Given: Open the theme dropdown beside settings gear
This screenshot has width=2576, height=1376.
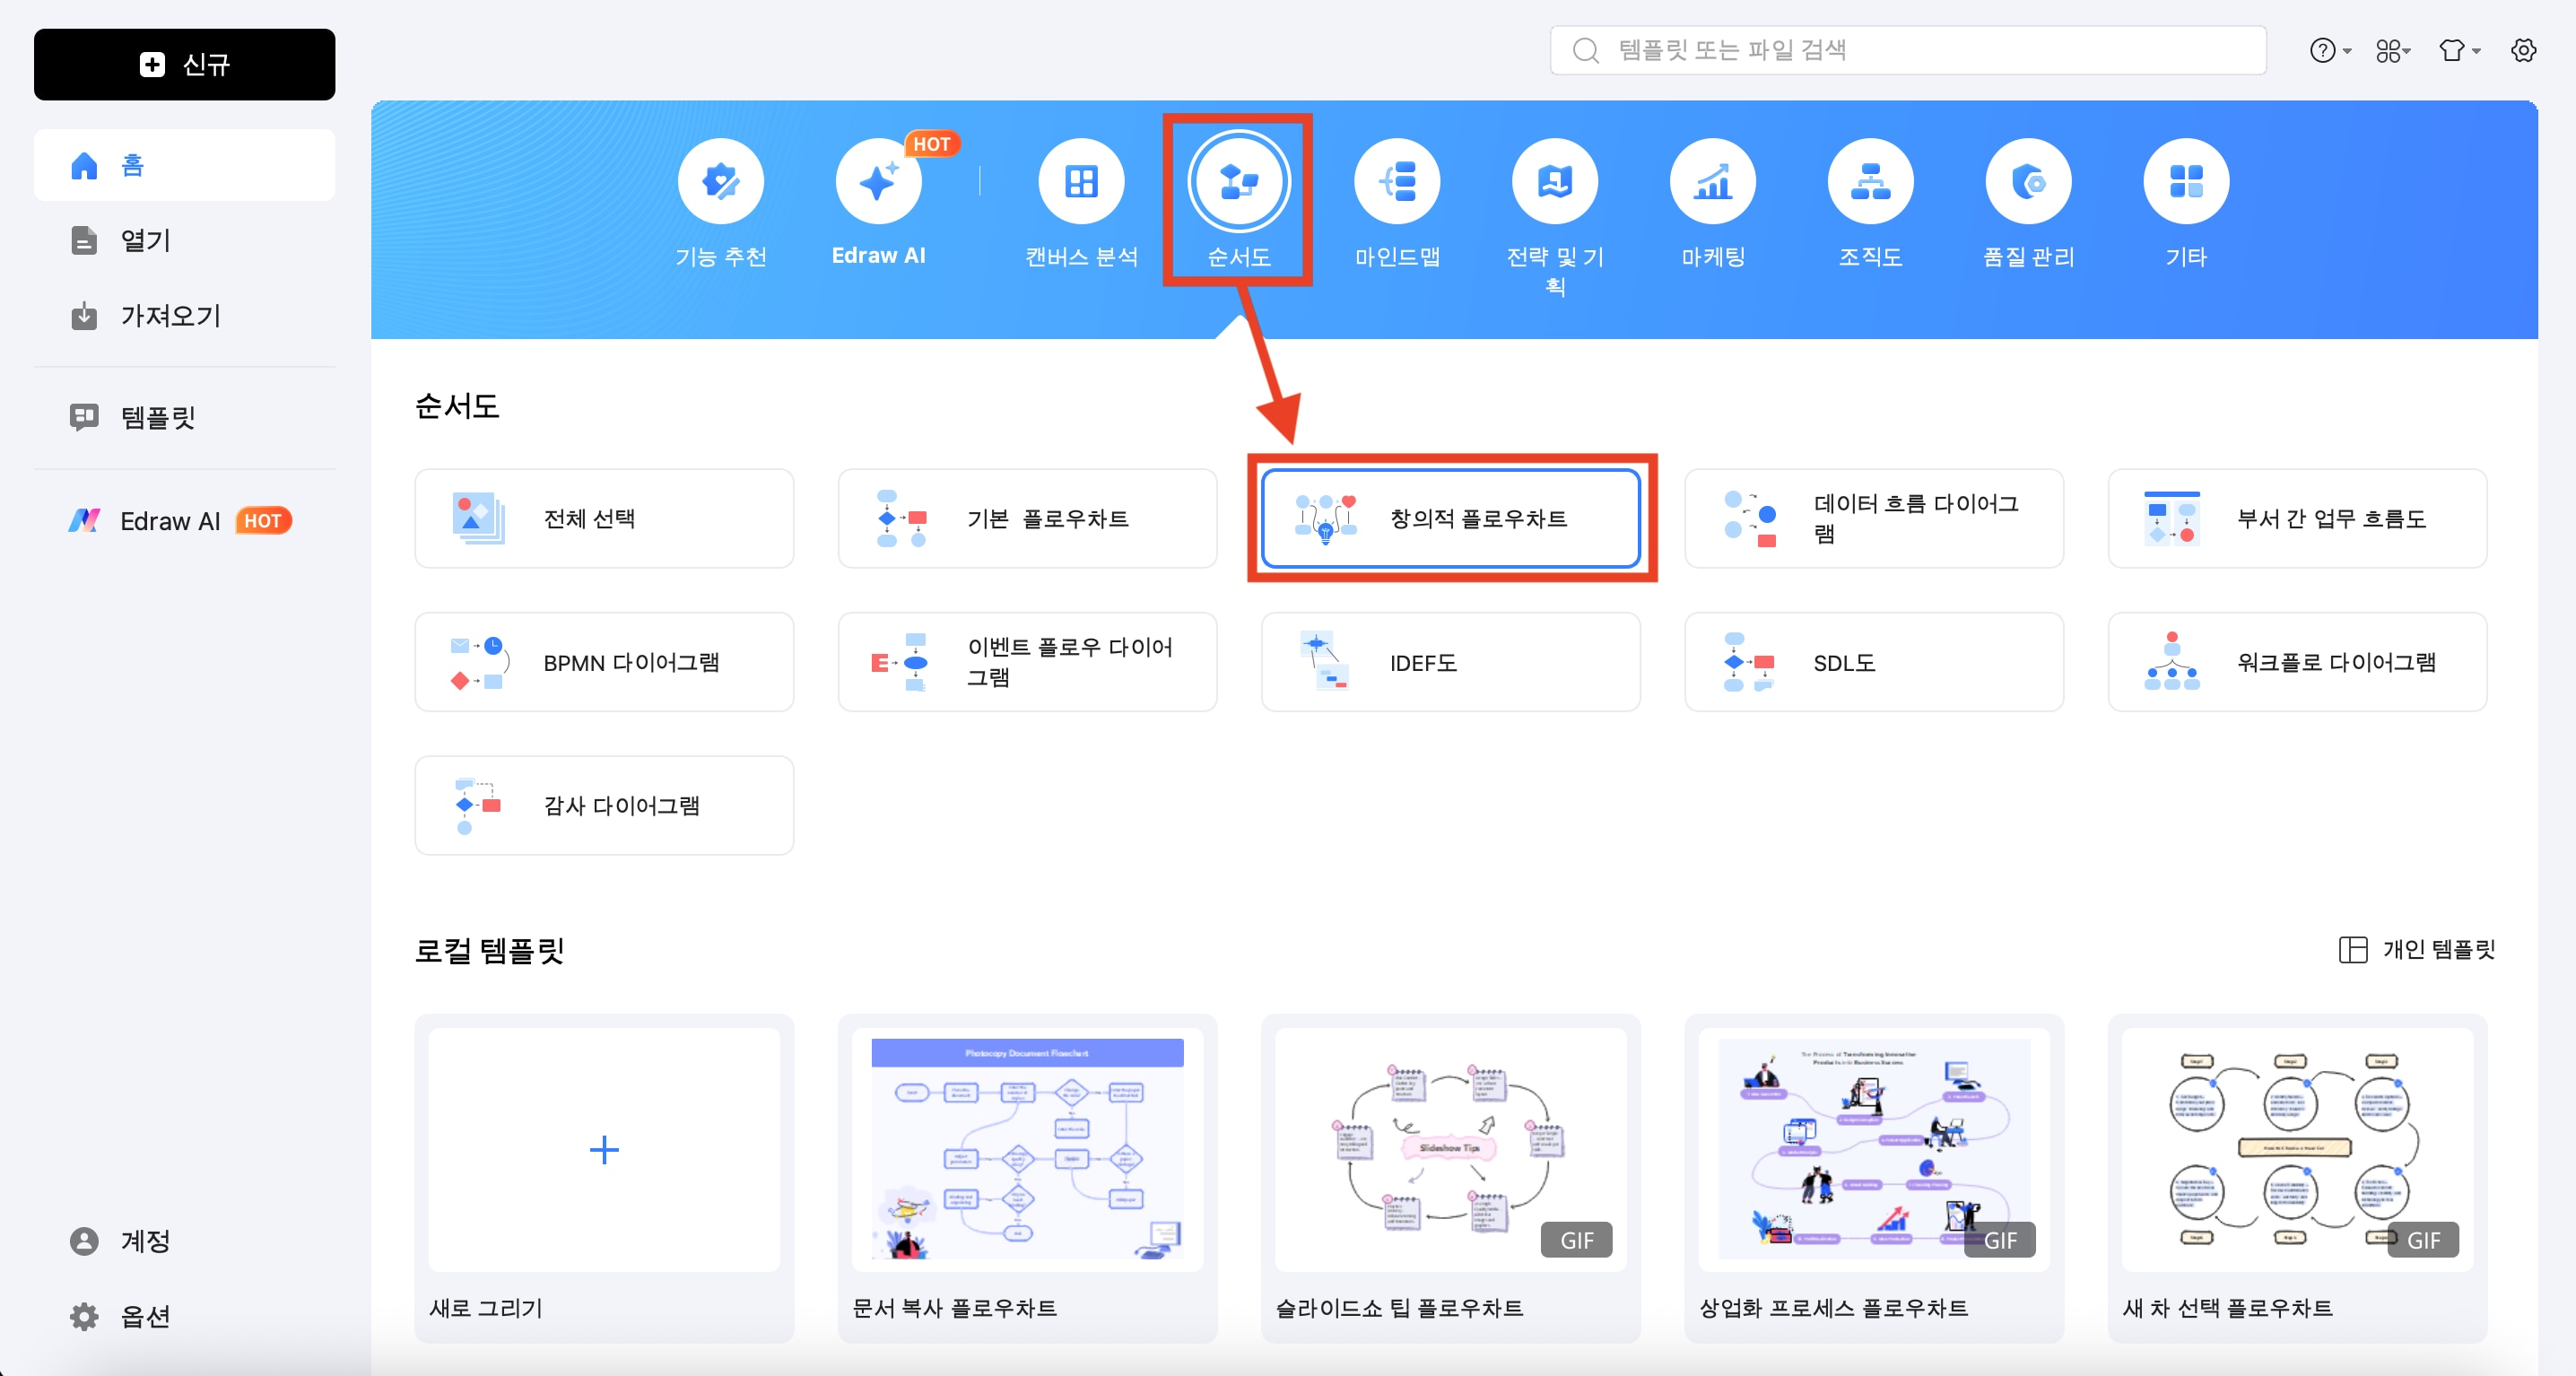Looking at the screenshot, I should click(2458, 50).
